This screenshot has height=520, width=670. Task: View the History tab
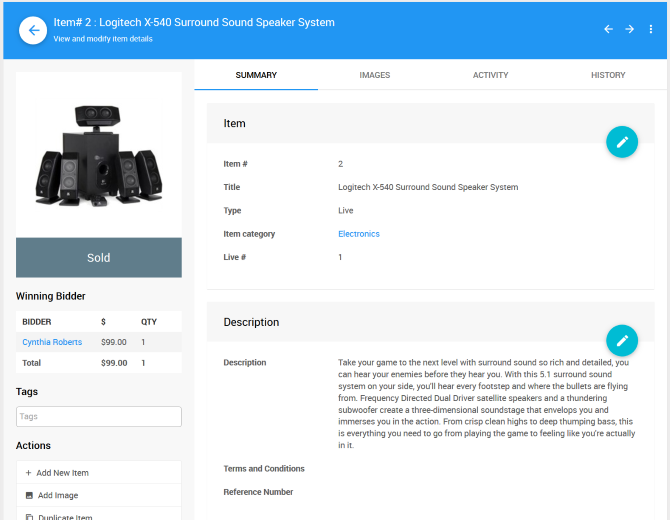pyautogui.click(x=608, y=75)
